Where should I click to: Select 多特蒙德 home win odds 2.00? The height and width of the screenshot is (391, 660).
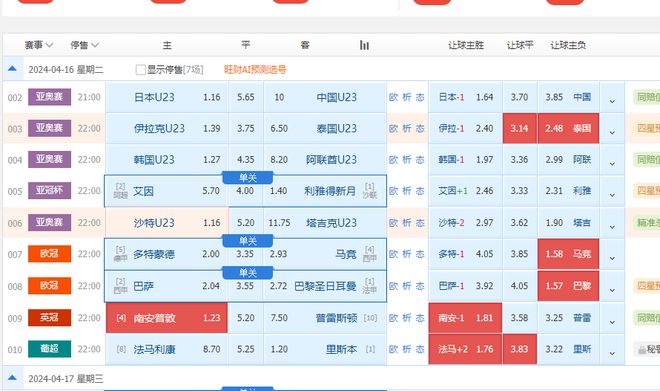[167, 254]
